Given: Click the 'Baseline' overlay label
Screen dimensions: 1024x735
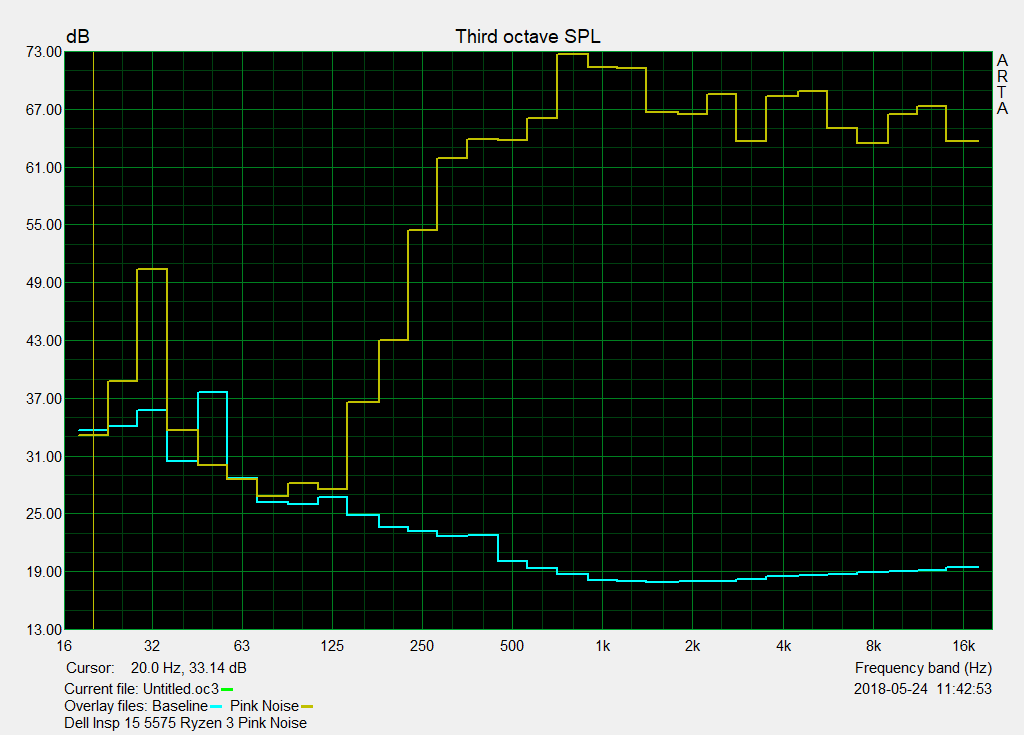Looking at the screenshot, I should 180,706.
